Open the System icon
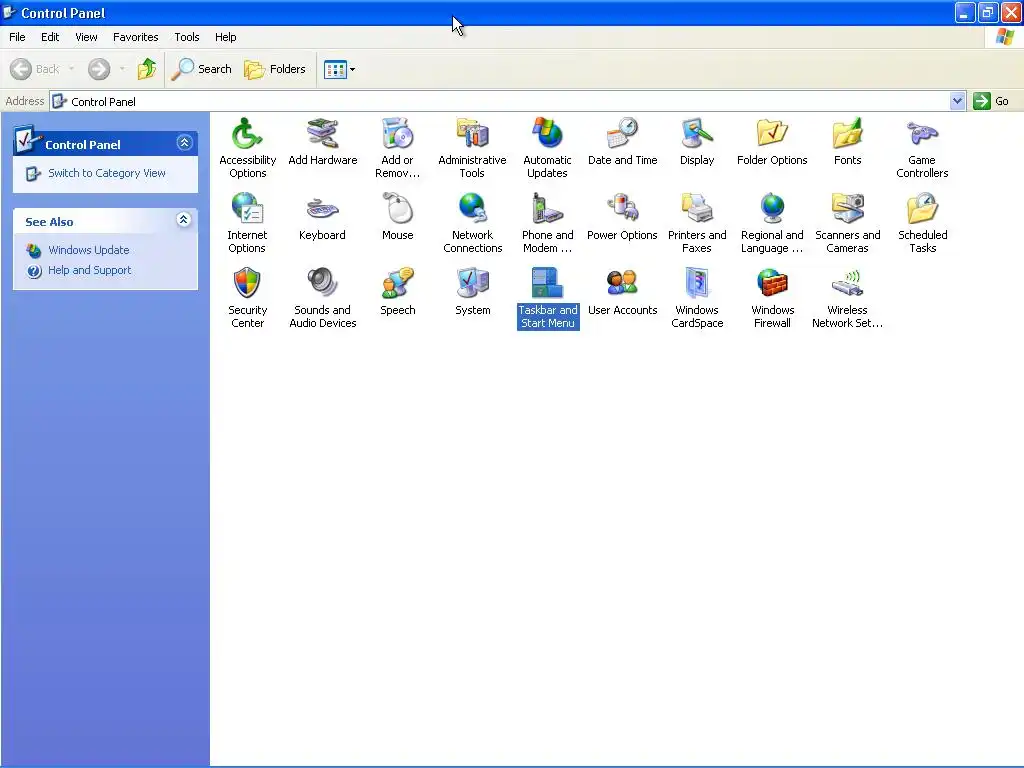 [472, 292]
